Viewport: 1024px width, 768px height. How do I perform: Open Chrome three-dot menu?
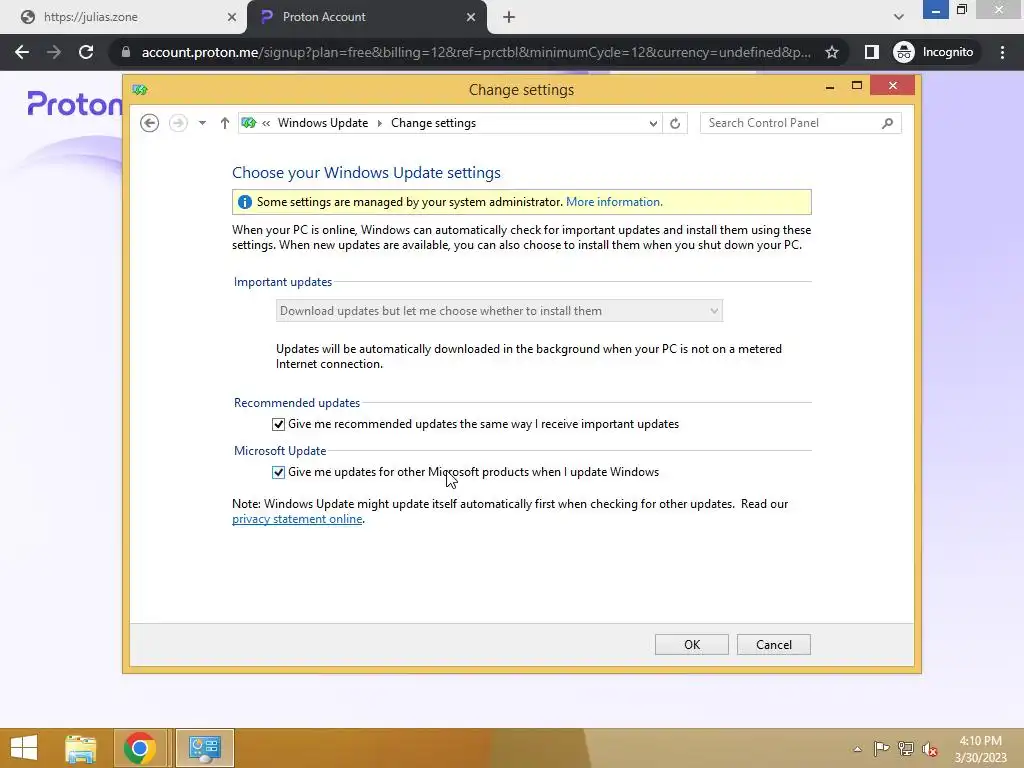[x=1002, y=52]
